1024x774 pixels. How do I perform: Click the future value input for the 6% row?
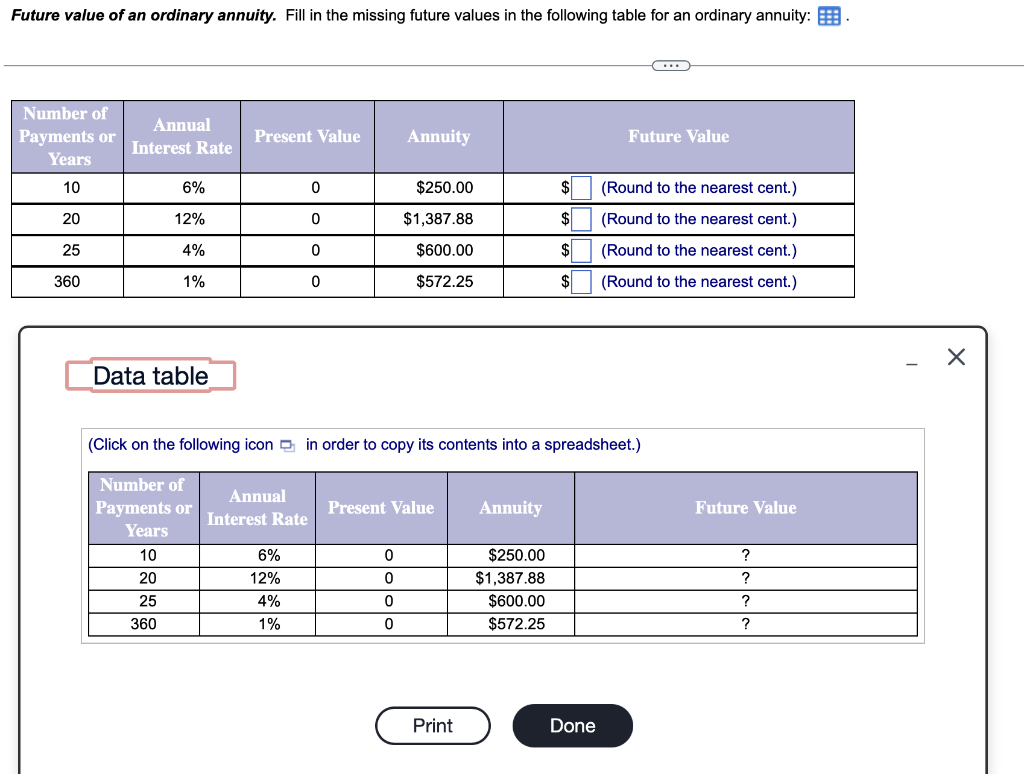580,188
